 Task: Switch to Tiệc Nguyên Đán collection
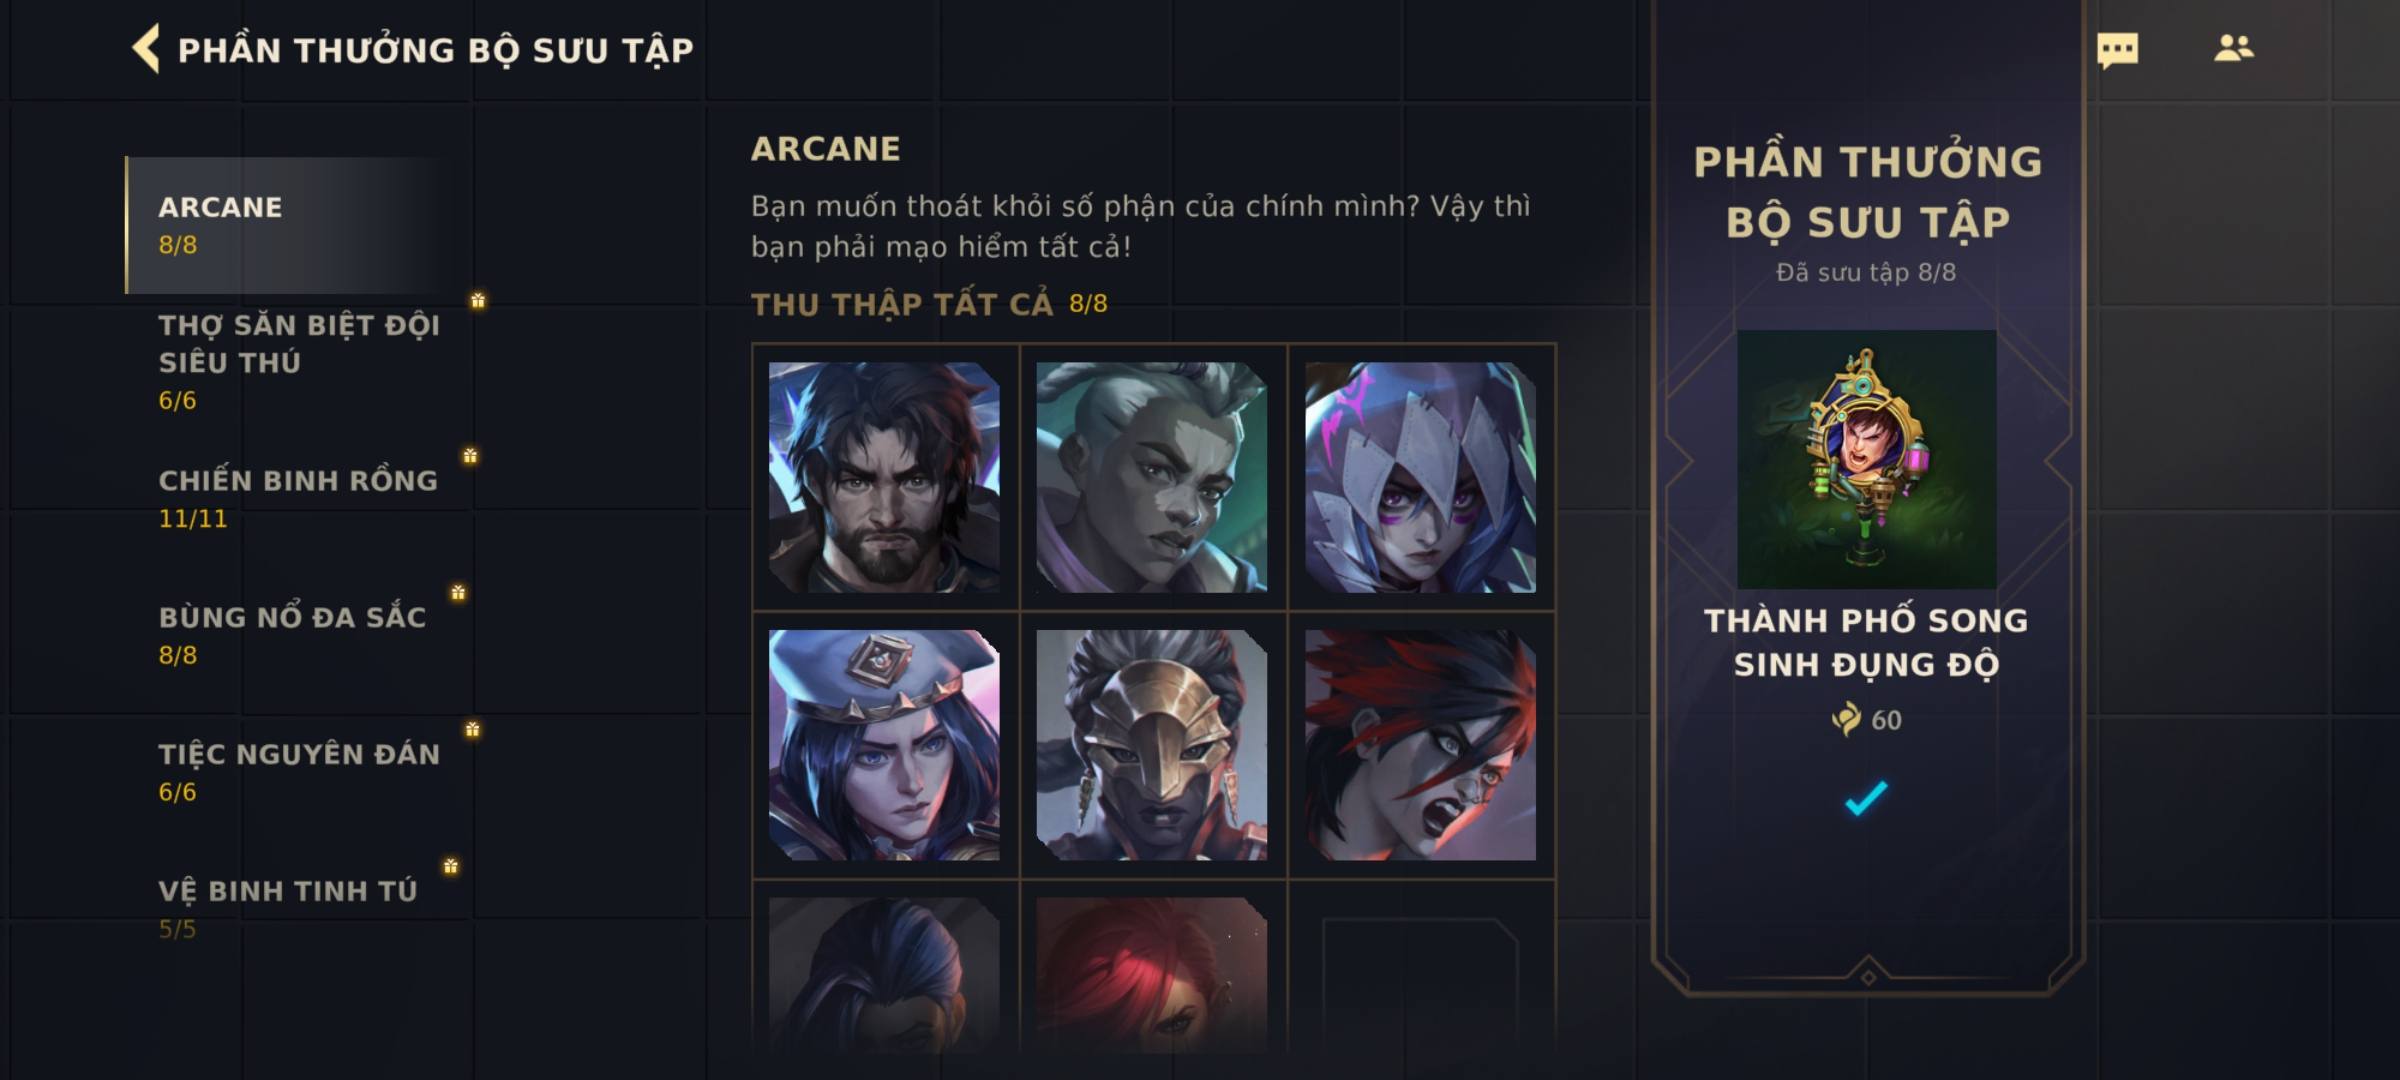(300, 772)
